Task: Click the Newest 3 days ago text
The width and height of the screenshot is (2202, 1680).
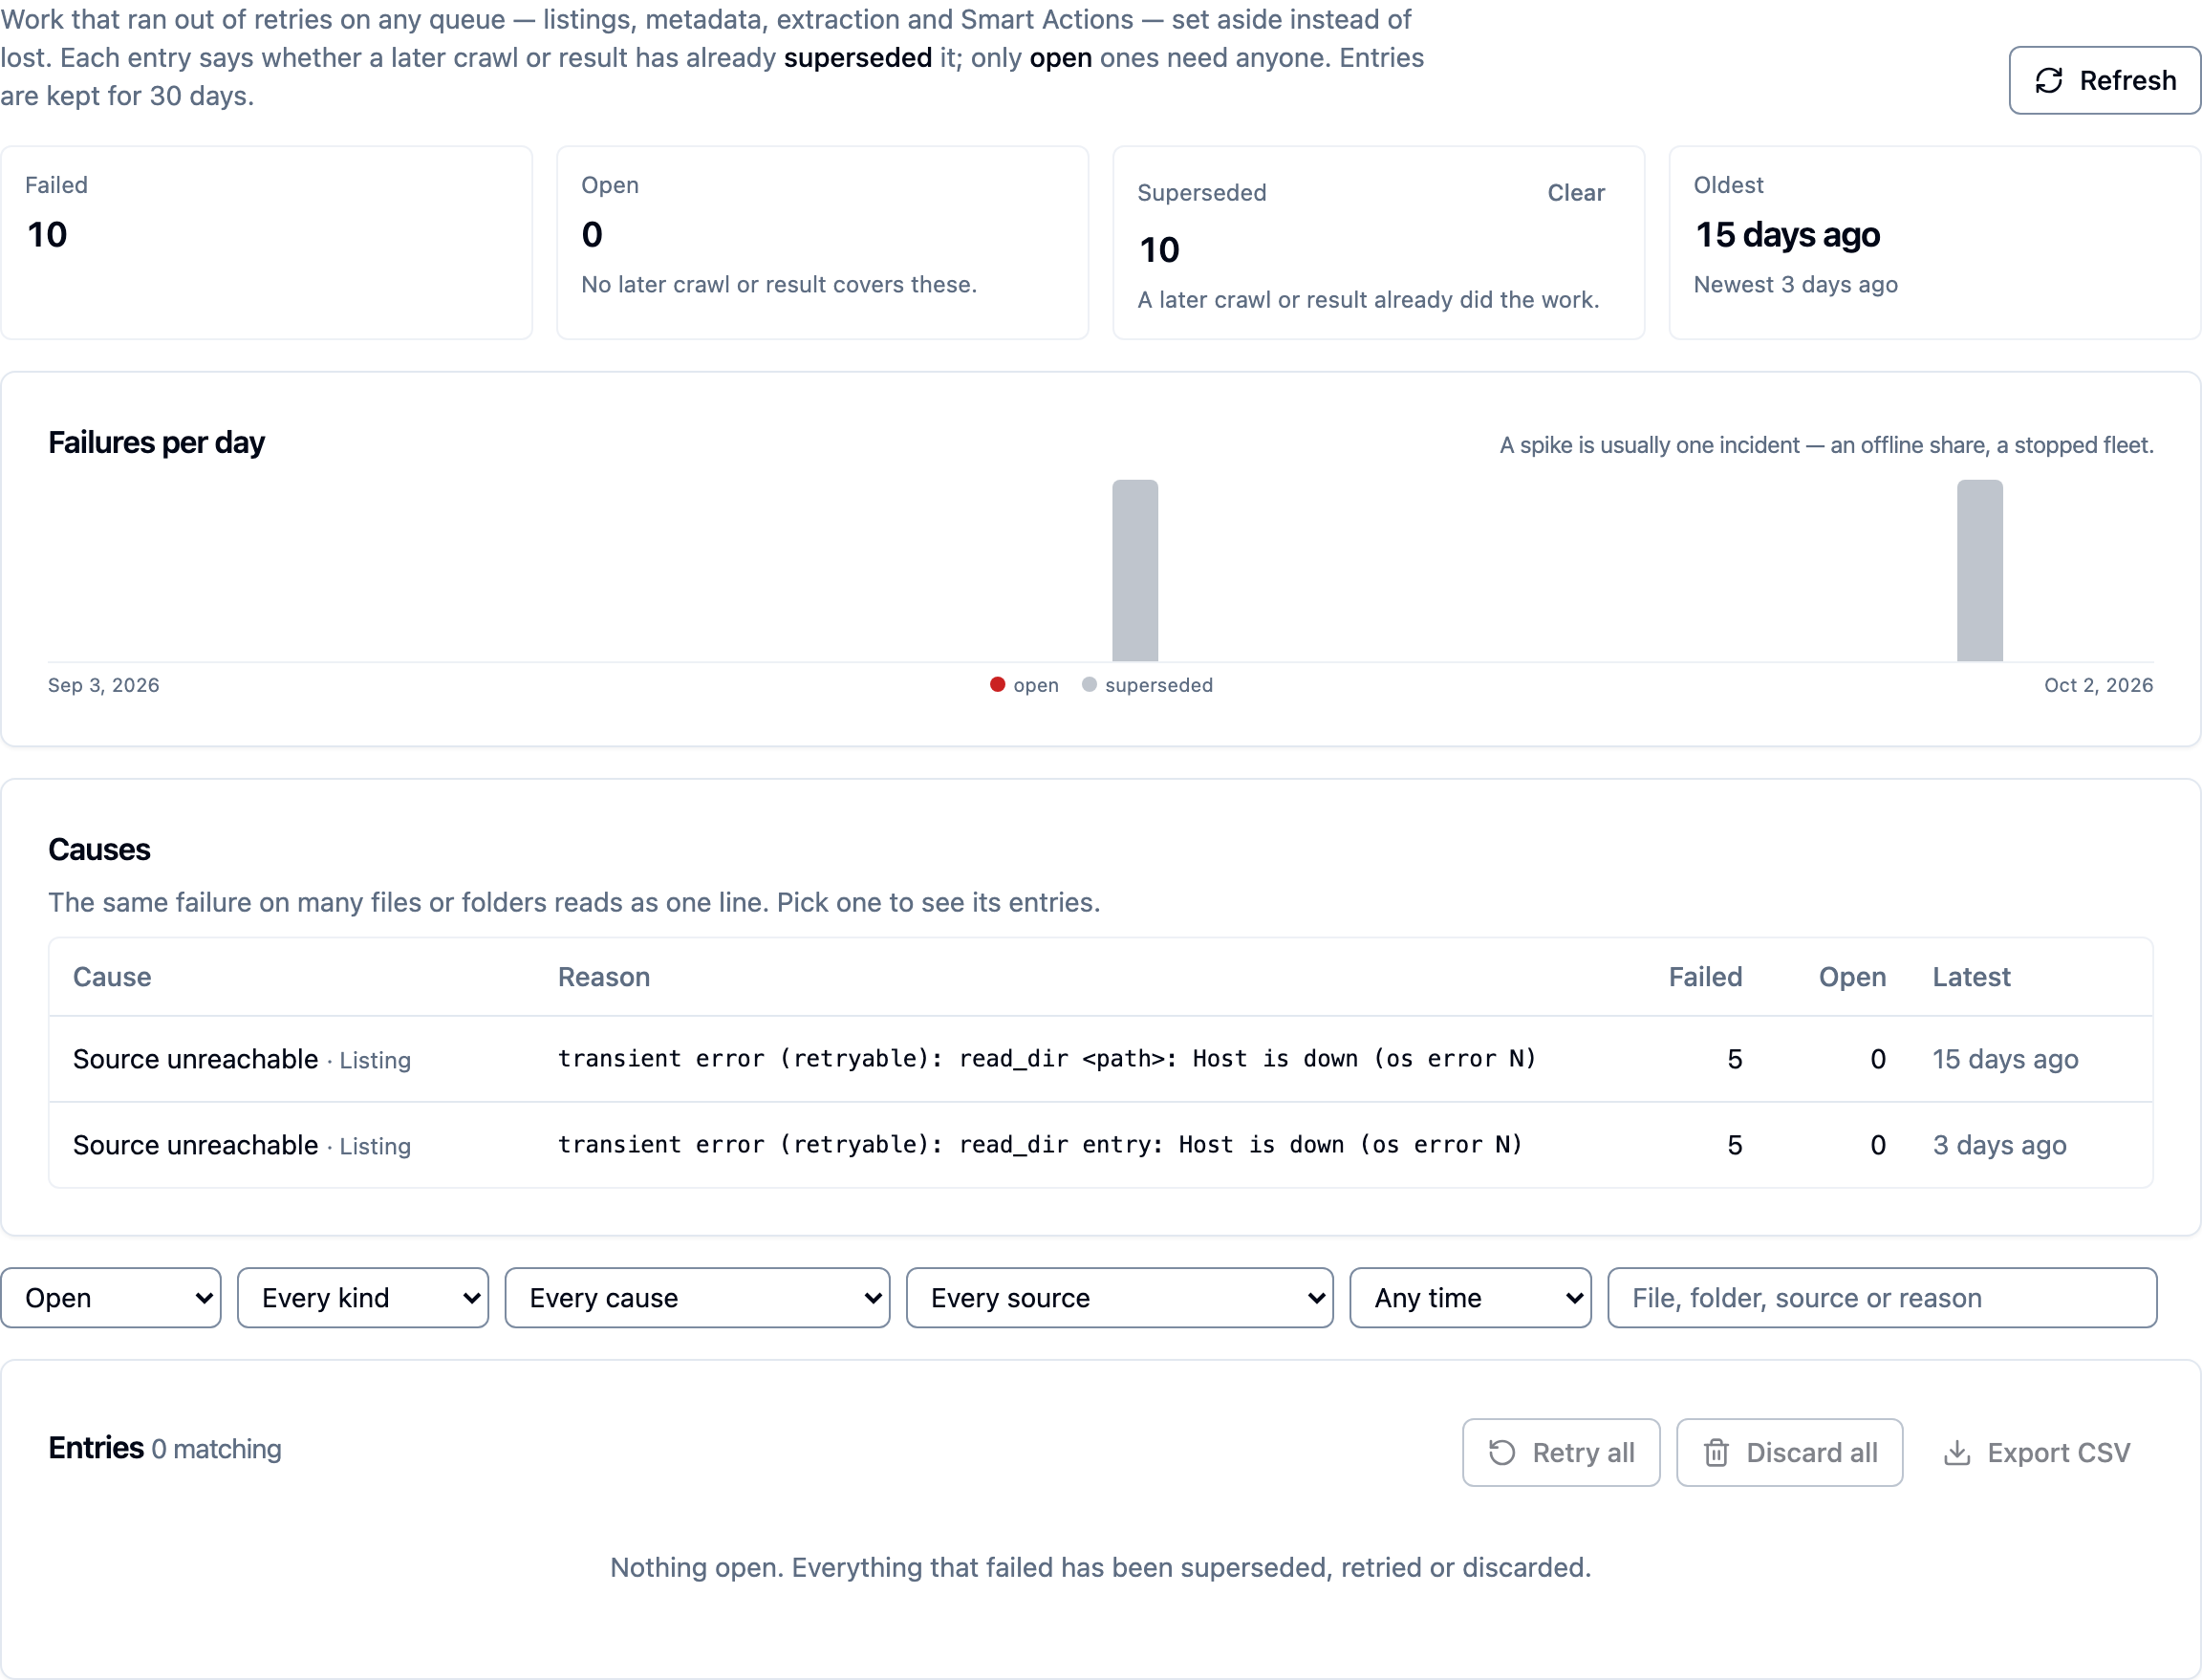Action: tap(1795, 285)
